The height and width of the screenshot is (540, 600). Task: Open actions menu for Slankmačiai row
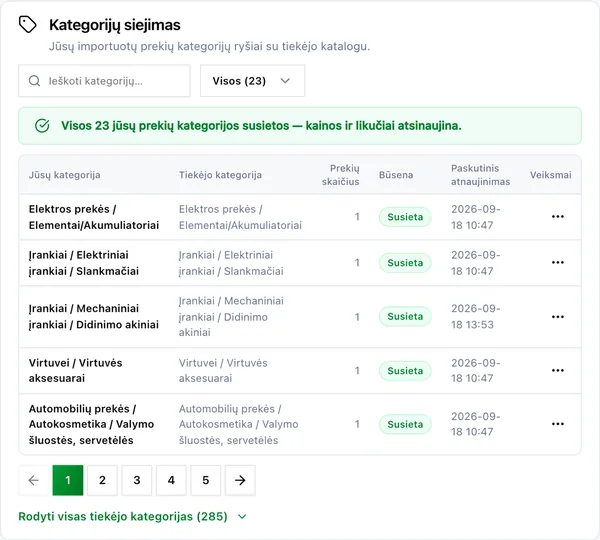[558, 263]
